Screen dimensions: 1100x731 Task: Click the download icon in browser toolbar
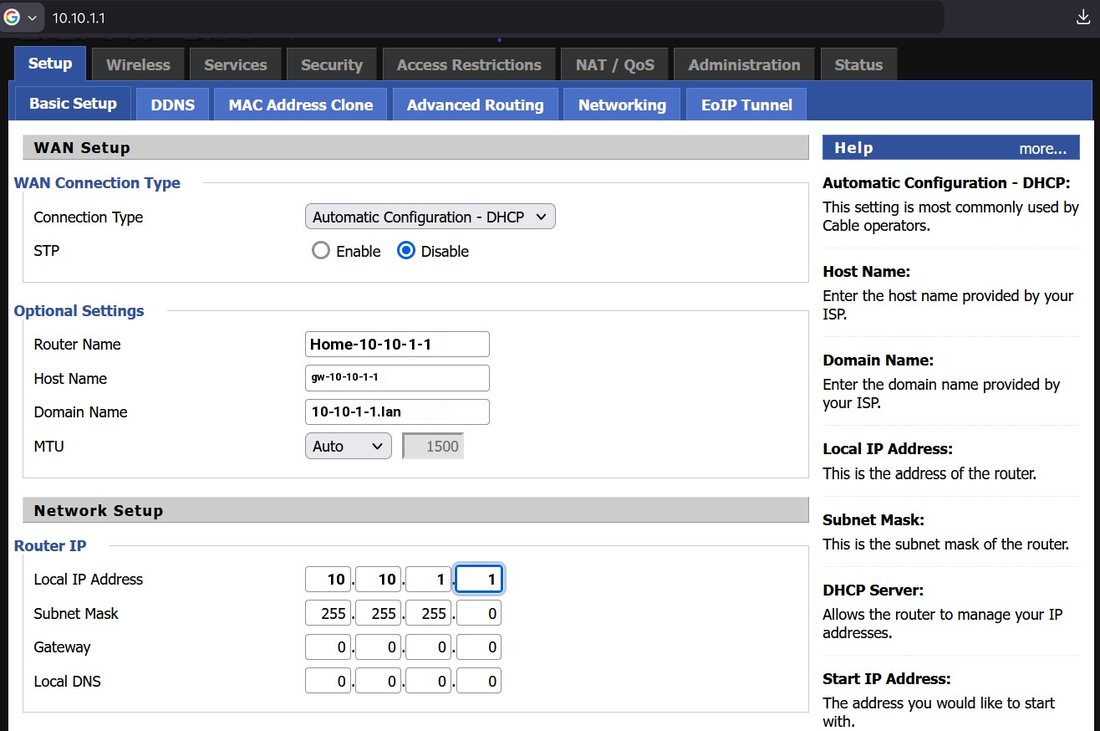pos(1083,18)
